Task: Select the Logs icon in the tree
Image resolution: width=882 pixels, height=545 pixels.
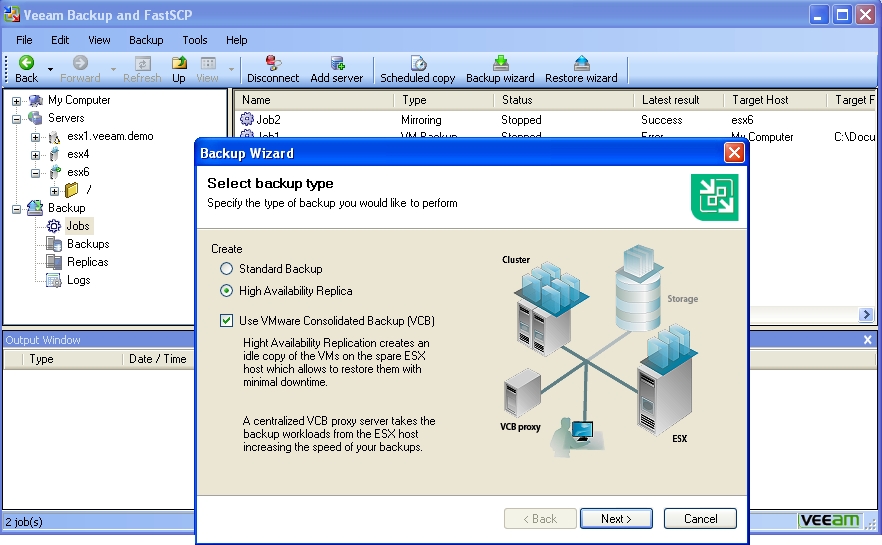Action: click(54, 280)
